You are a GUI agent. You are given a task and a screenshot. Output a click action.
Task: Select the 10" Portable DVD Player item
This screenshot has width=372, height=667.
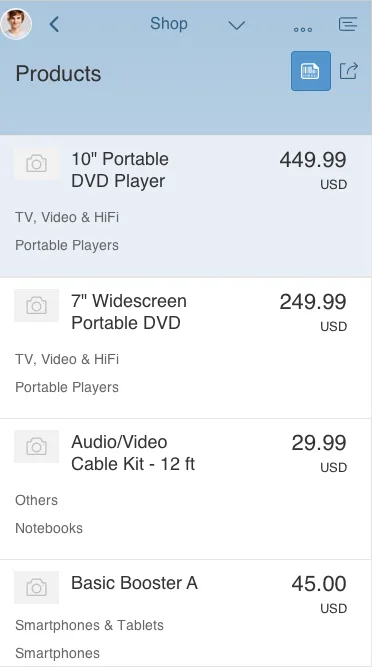186,206
